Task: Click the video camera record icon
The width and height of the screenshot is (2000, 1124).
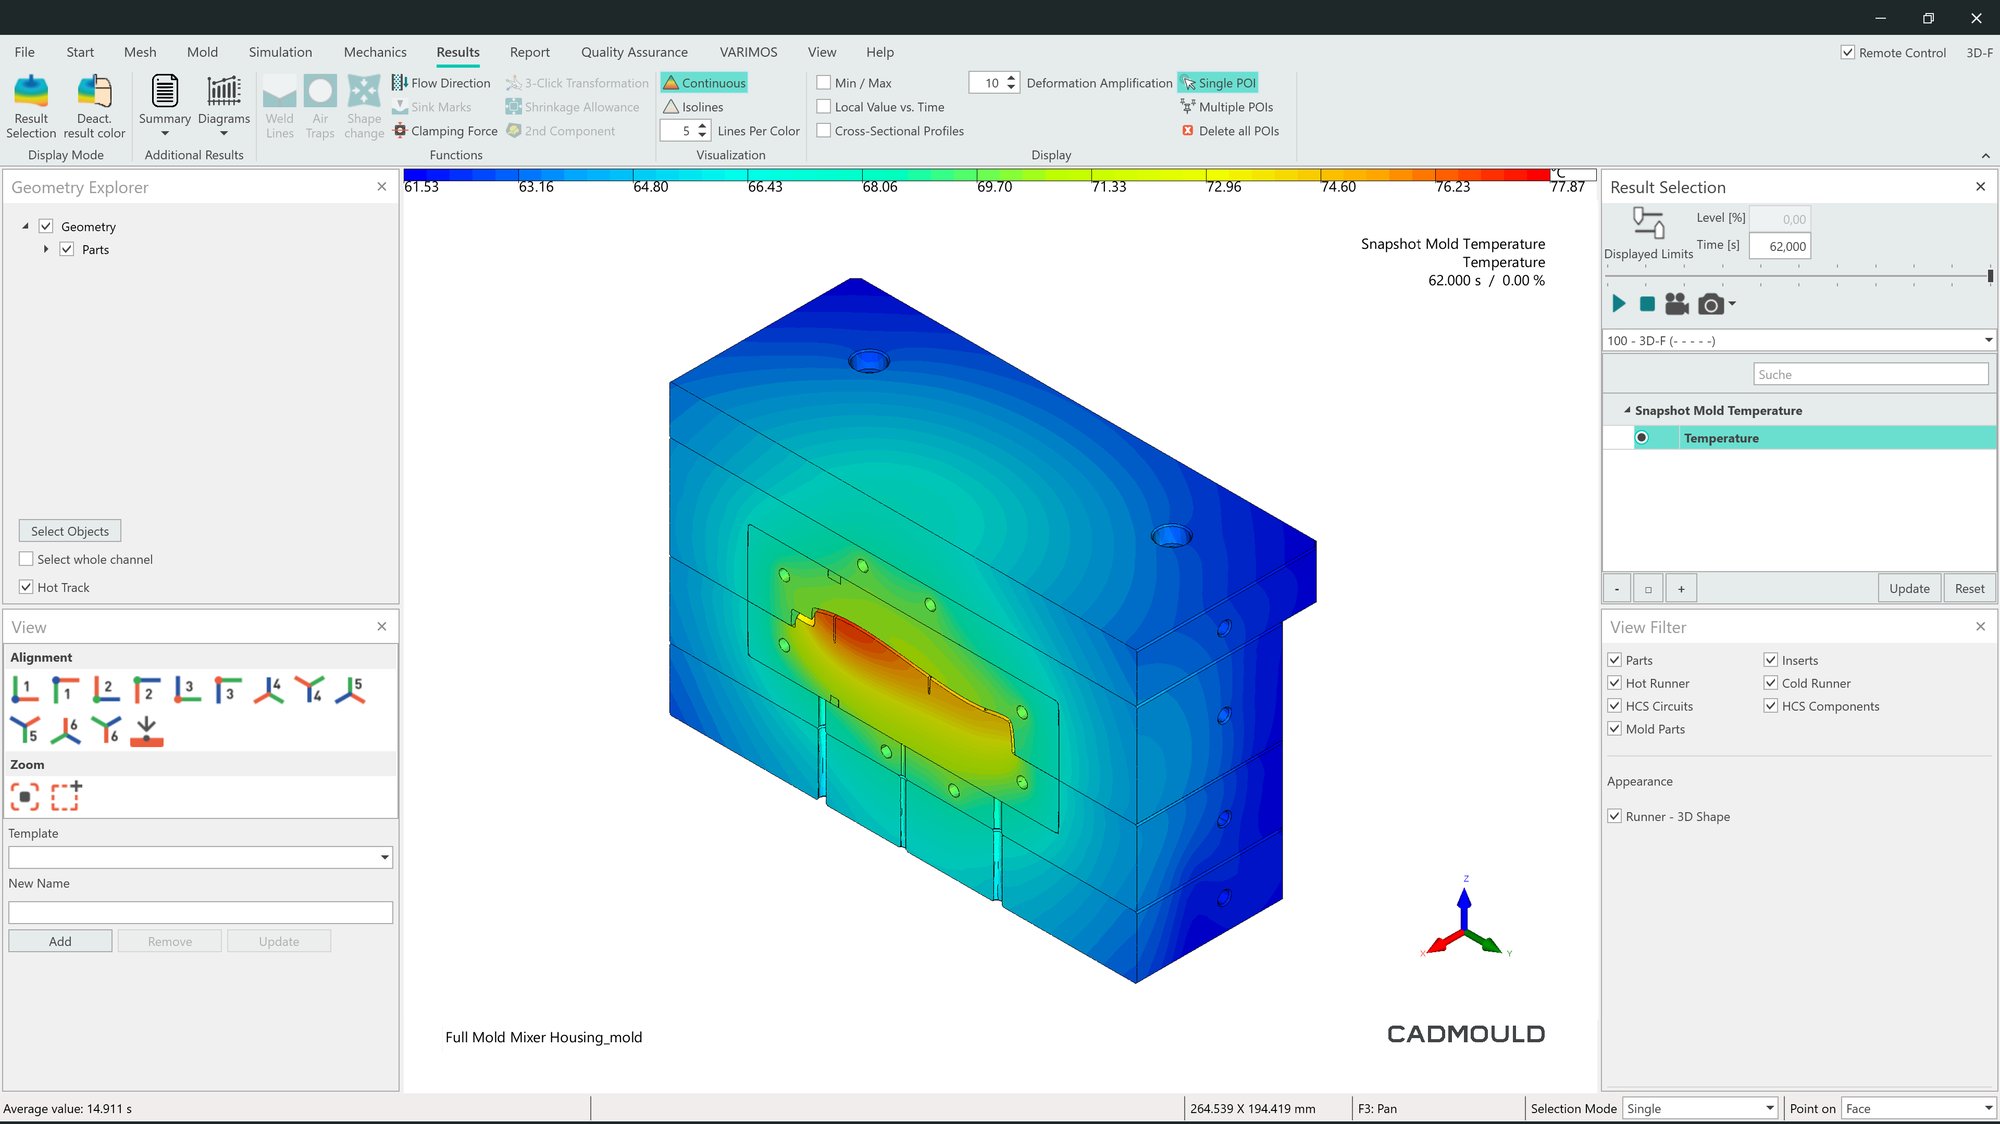Action: (x=1676, y=304)
